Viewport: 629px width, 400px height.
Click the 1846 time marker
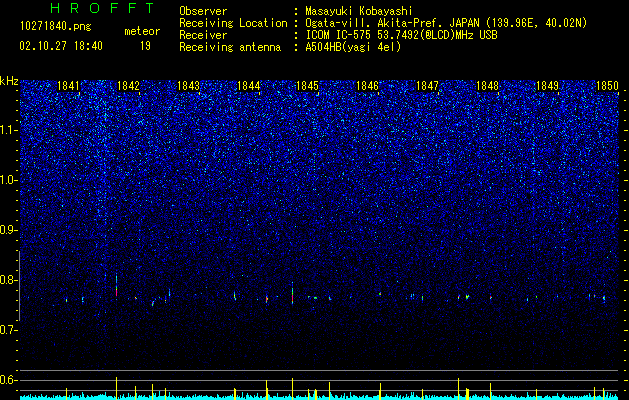(x=367, y=86)
